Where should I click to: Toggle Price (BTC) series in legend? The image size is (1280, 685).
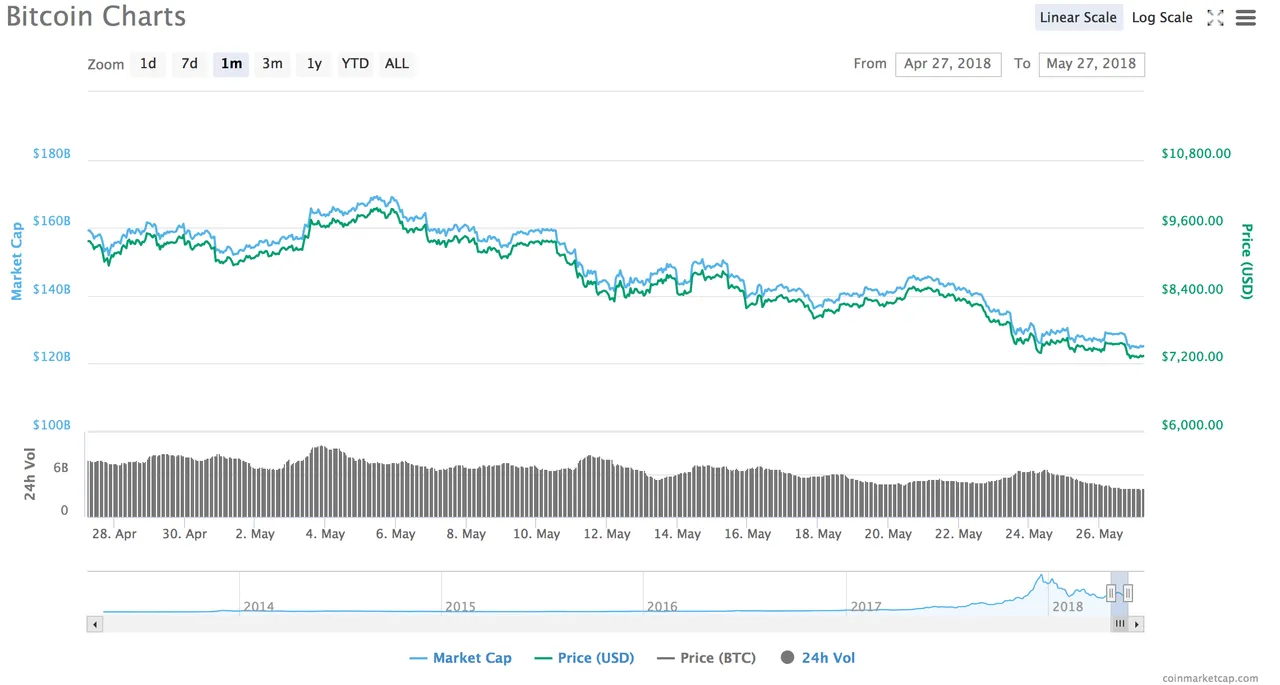click(x=706, y=658)
